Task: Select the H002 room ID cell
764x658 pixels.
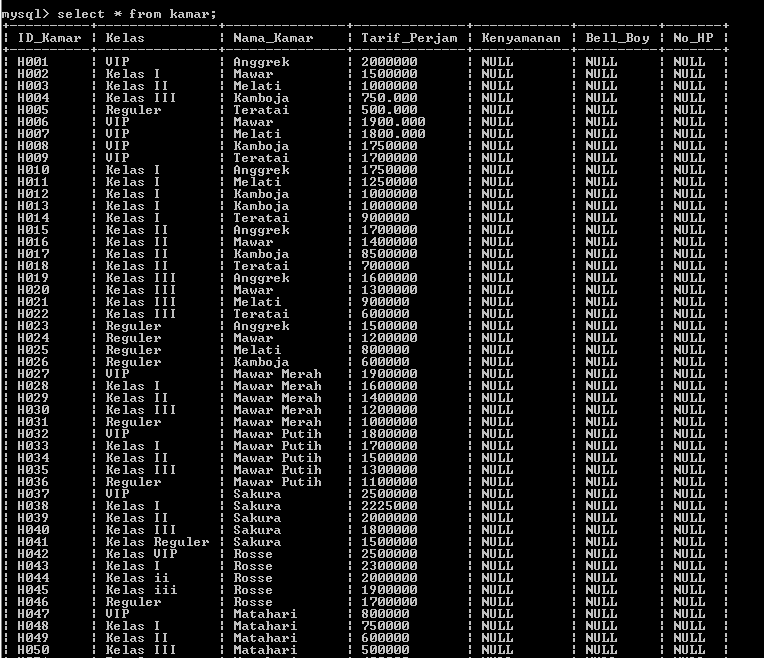Action: pos(33,74)
